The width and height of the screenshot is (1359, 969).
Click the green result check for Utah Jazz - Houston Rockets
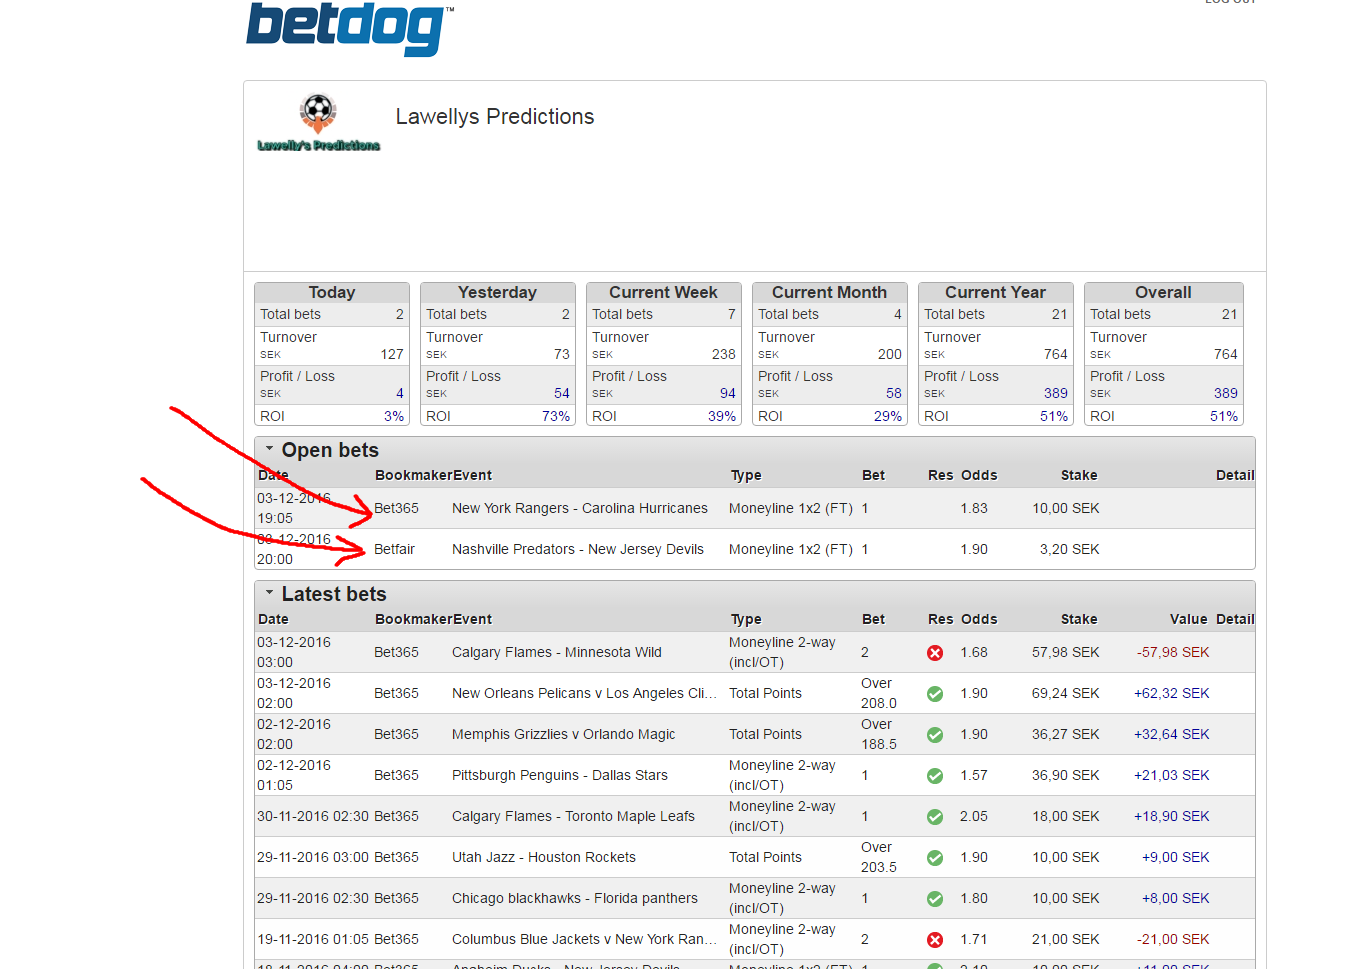(935, 858)
